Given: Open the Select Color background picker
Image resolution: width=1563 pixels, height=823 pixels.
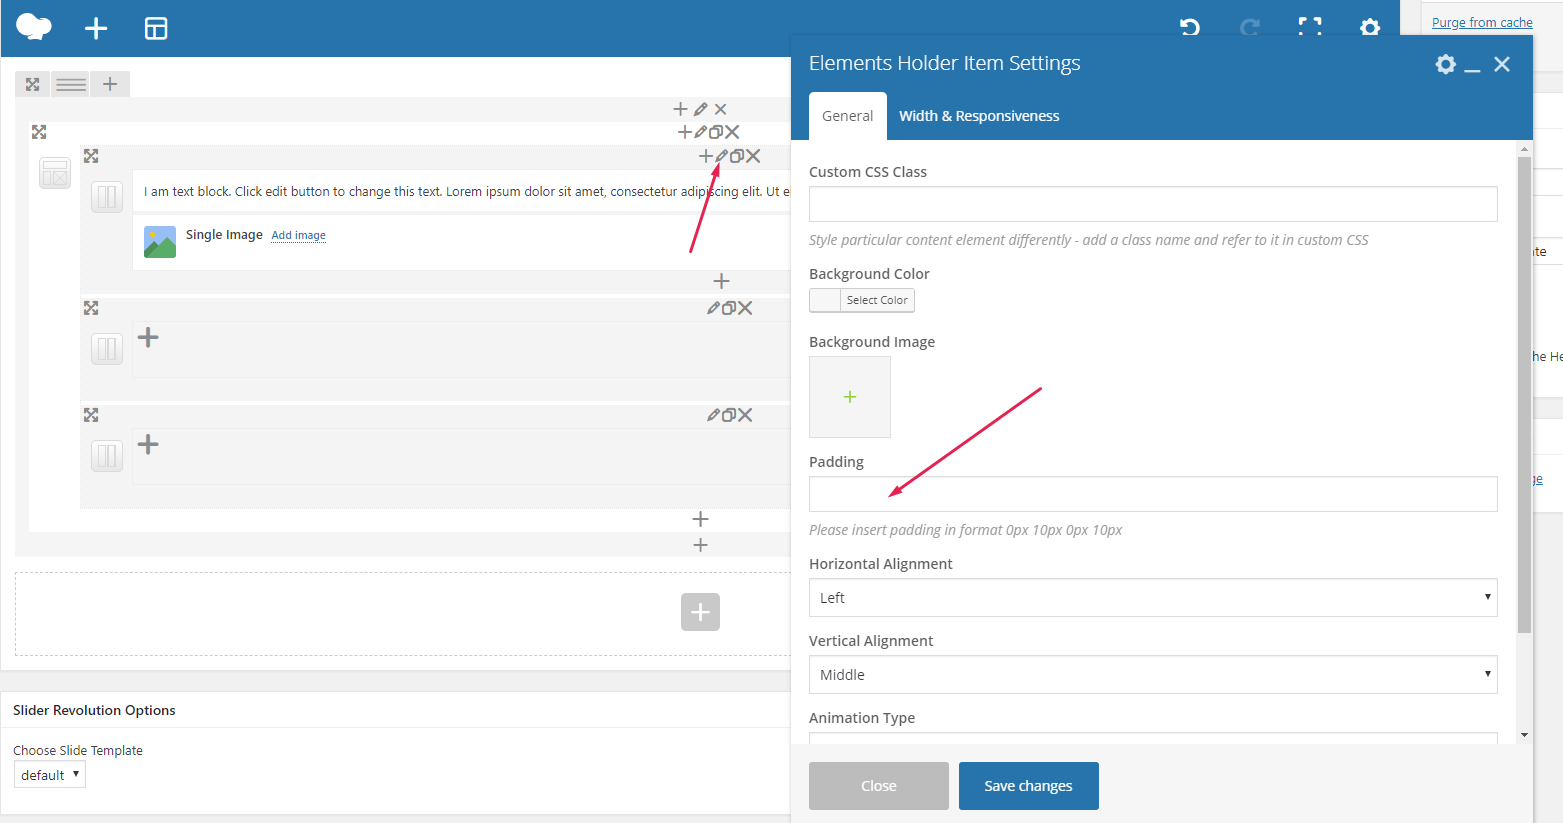Looking at the screenshot, I should click(862, 300).
